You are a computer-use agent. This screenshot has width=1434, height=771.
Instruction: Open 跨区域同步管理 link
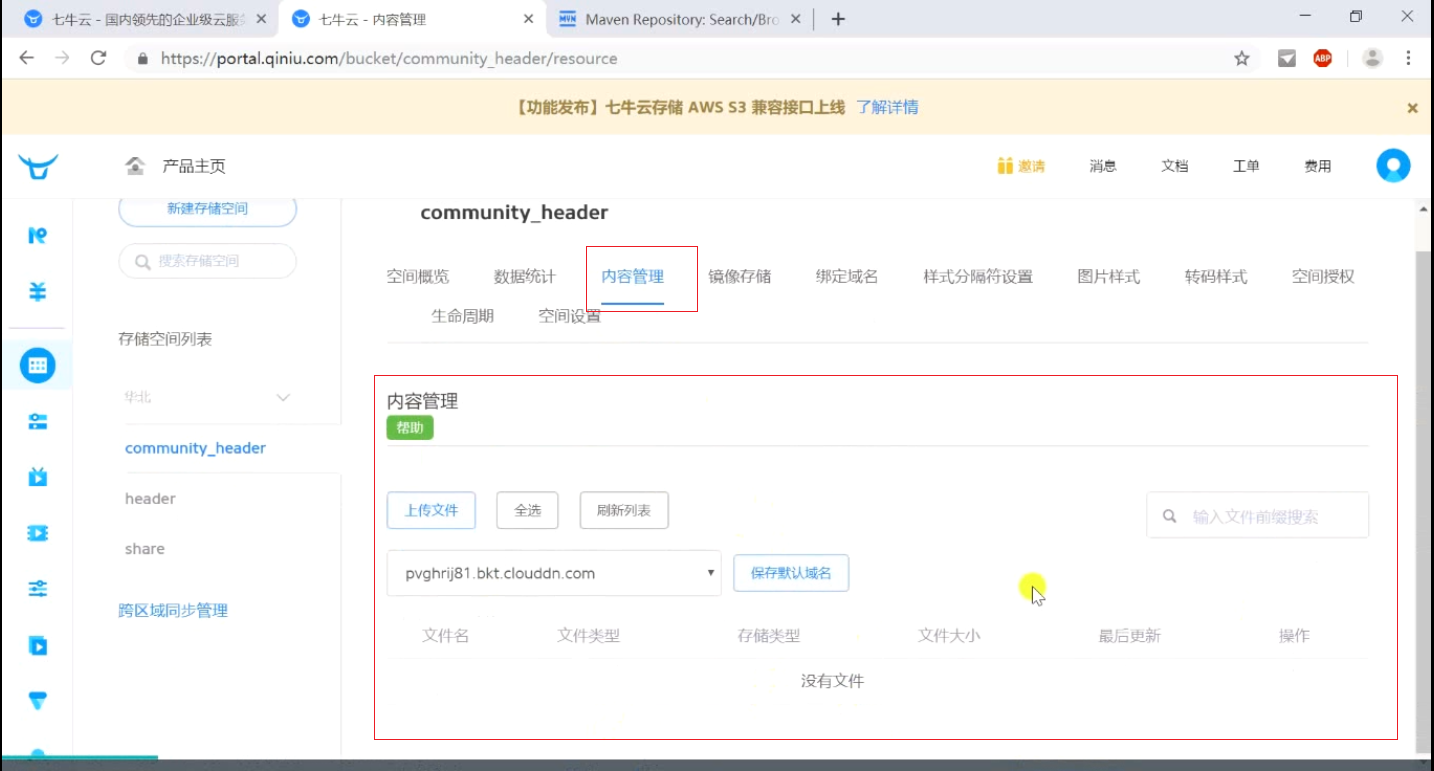tap(173, 611)
